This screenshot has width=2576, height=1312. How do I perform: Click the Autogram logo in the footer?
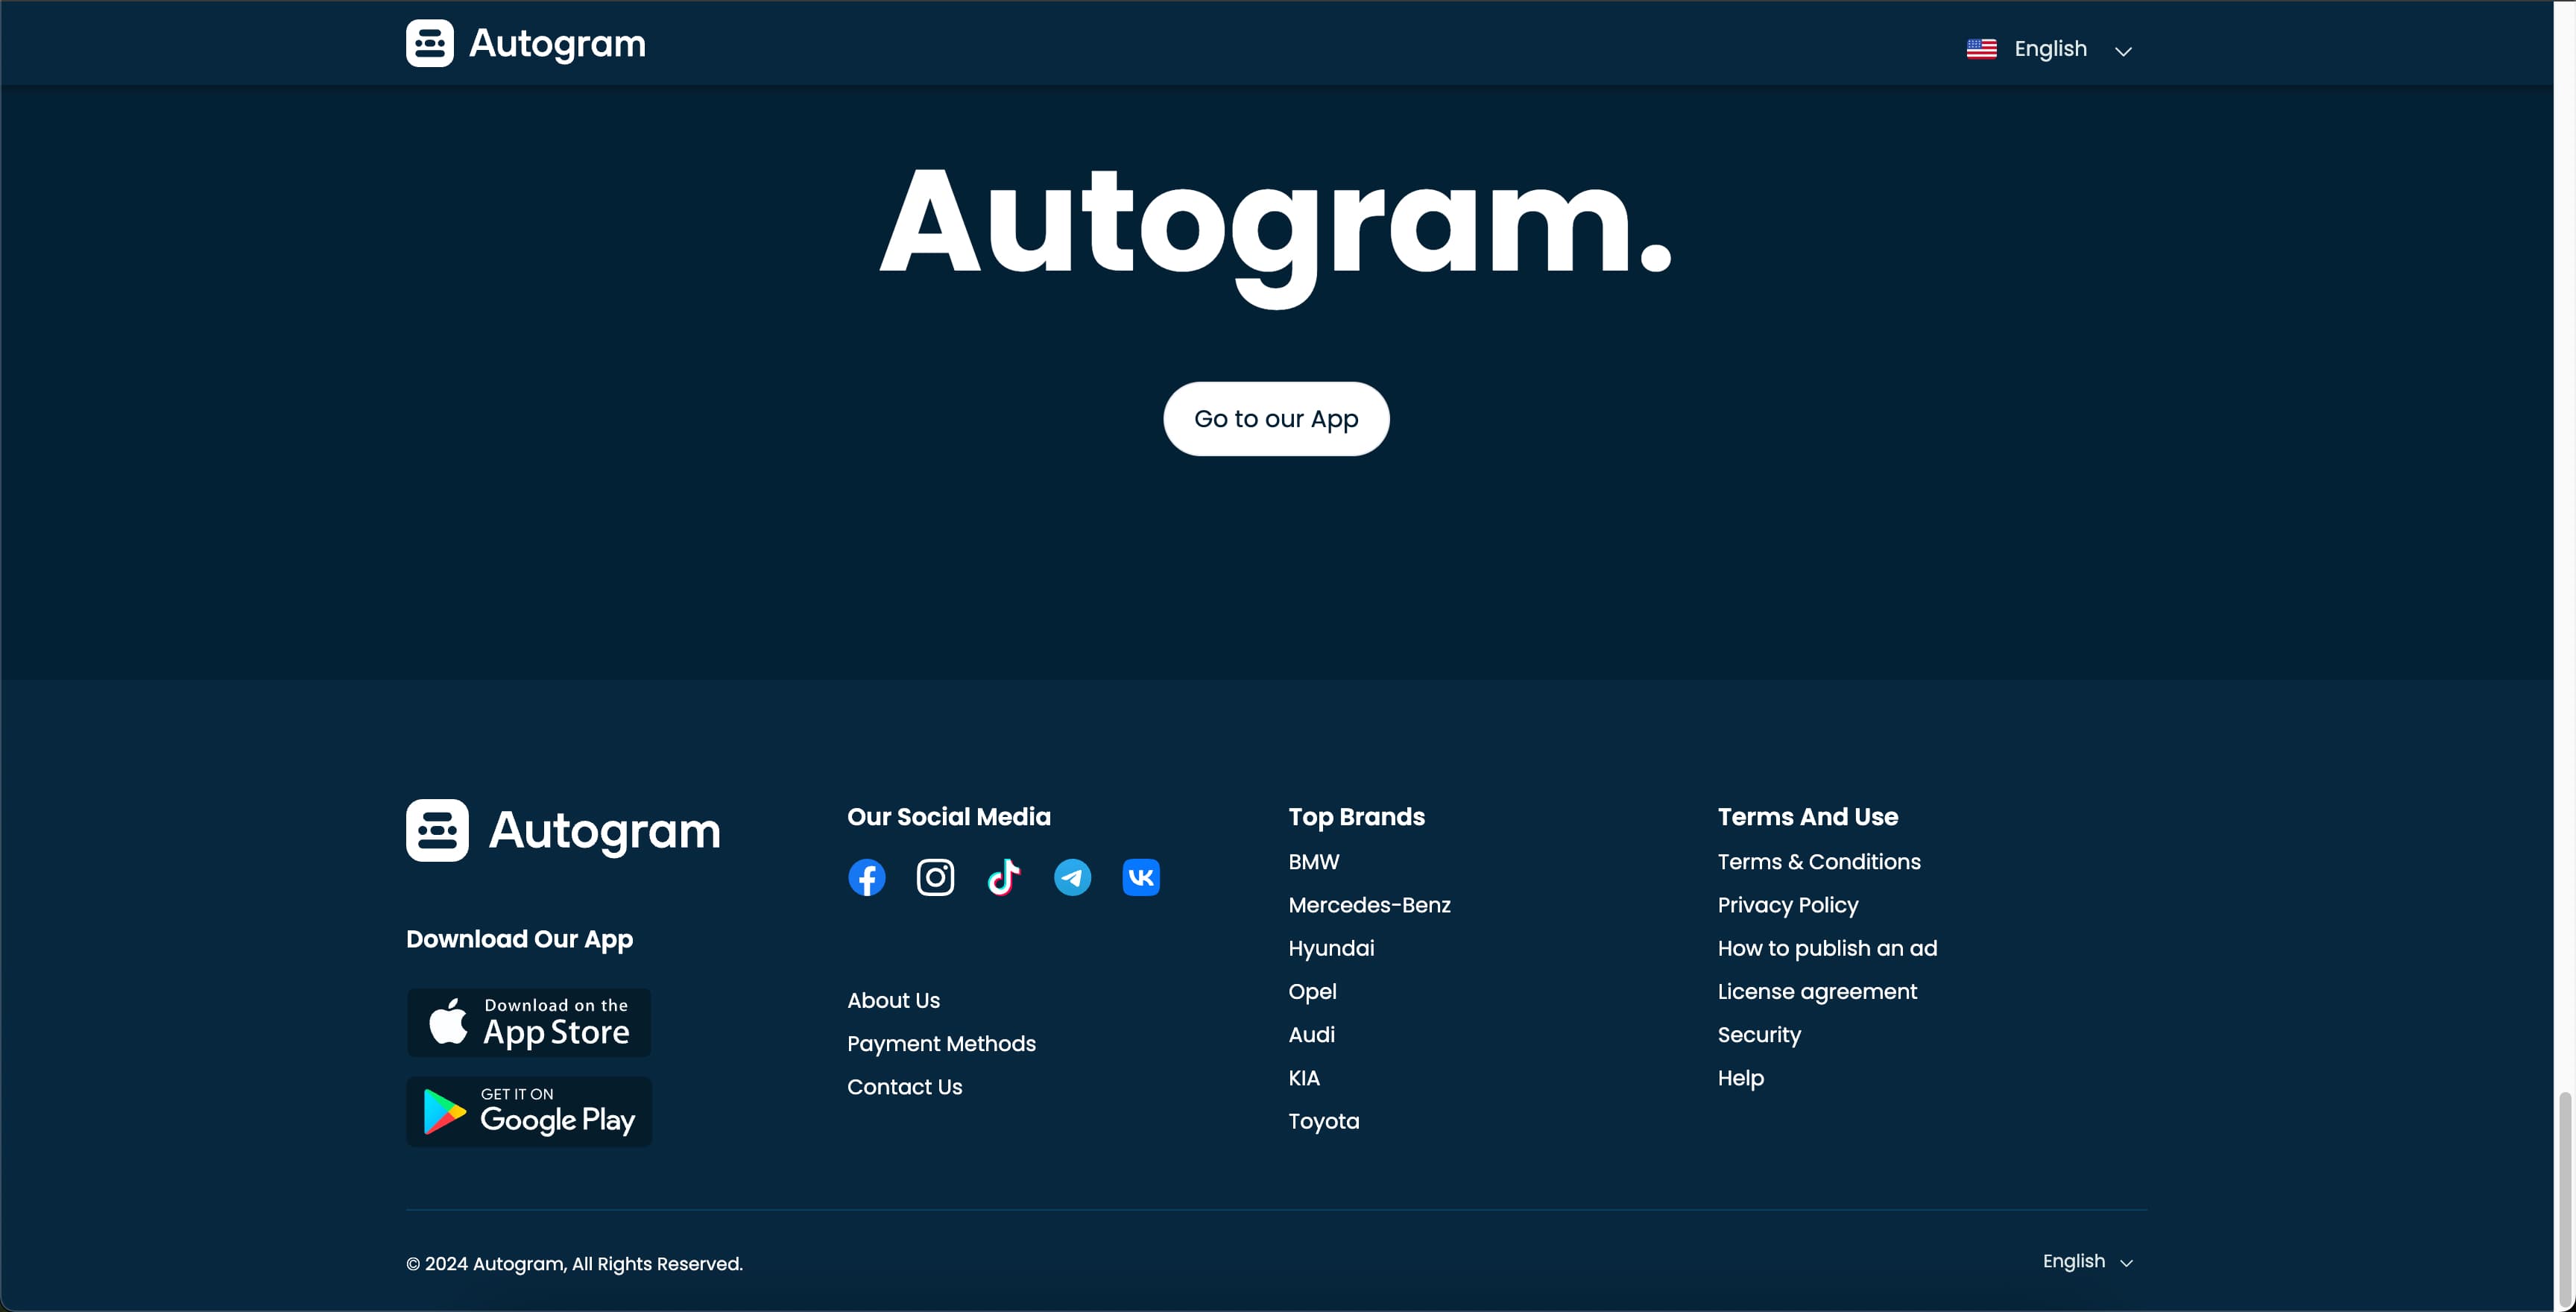point(563,830)
